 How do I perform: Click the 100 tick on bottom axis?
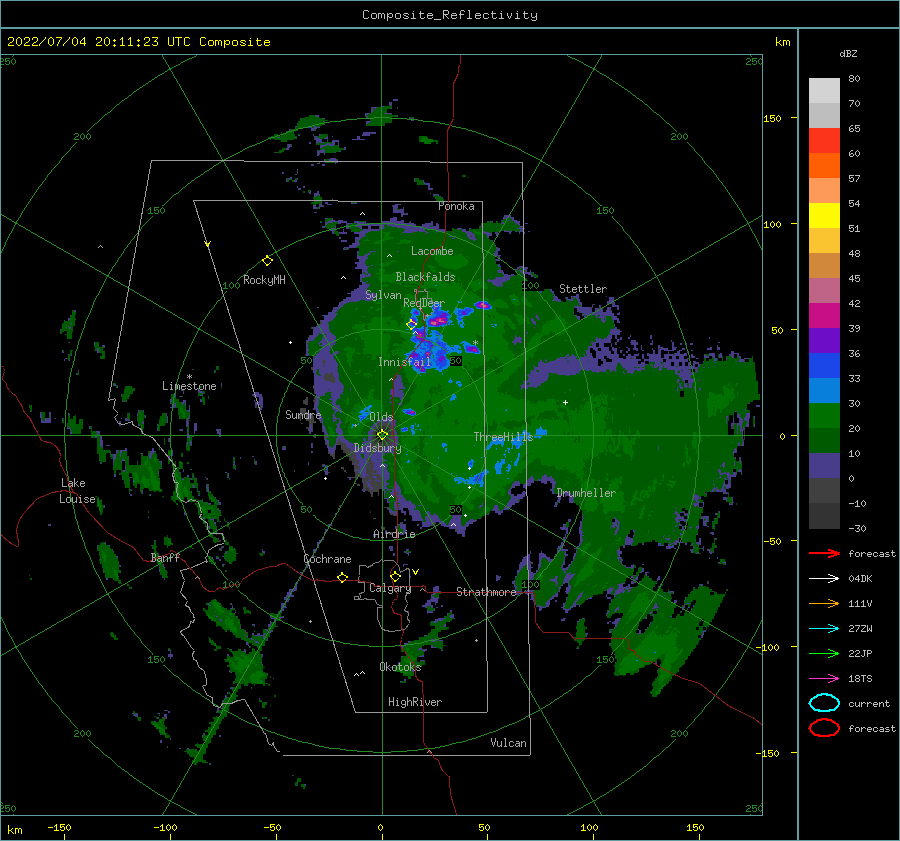(589, 827)
